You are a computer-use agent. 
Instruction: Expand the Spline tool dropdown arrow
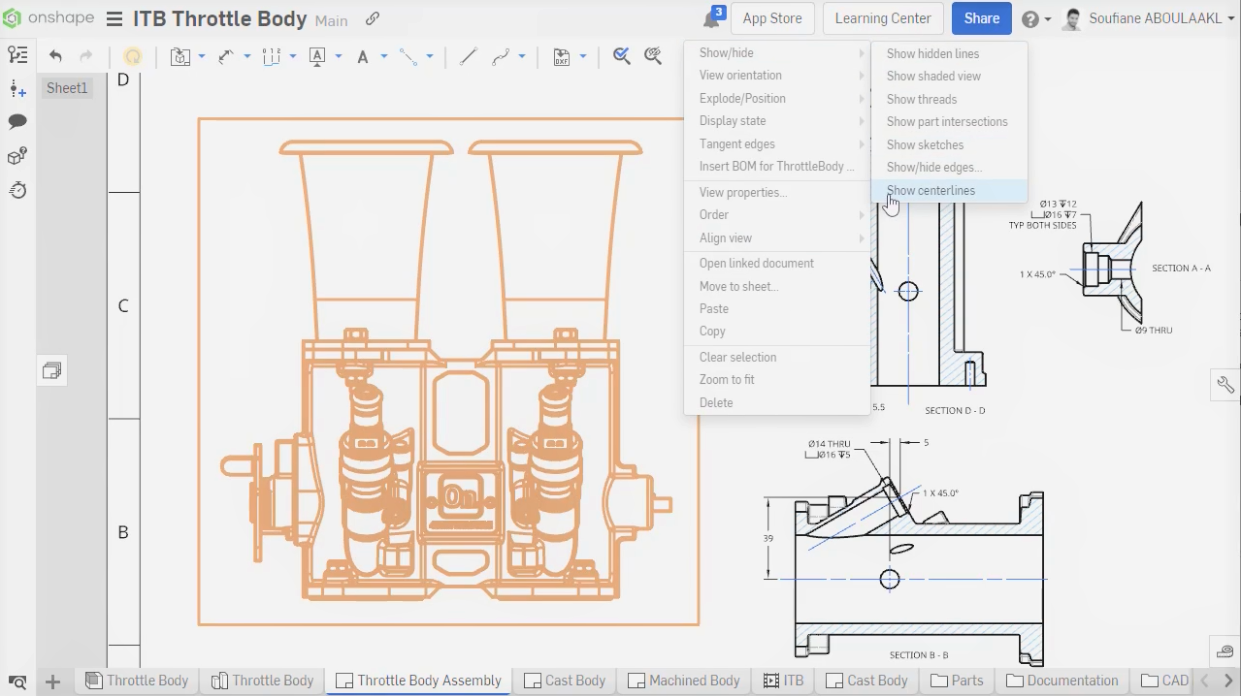(522, 57)
